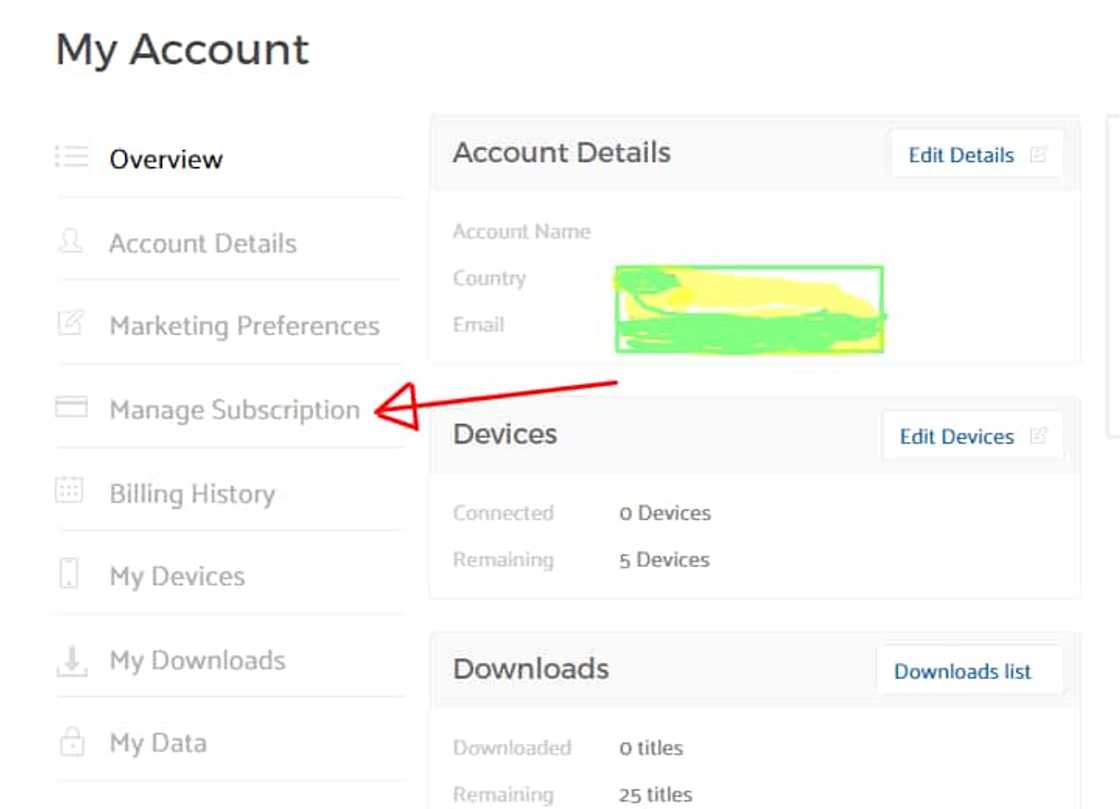The image size is (1120, 809).
Task: Open the My Downloads sidebar text link
Action: 197,660
